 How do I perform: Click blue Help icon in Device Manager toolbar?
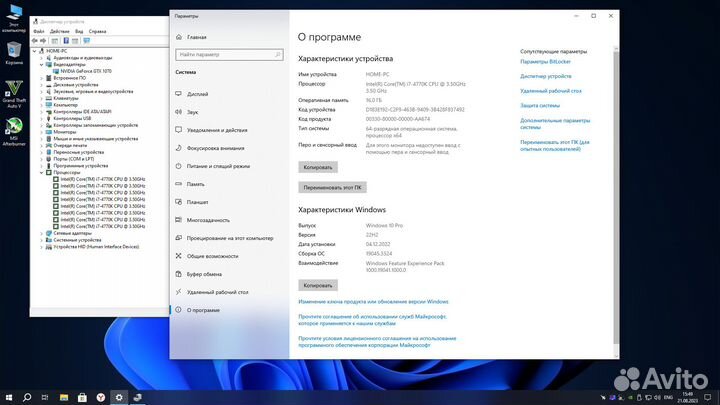[66, 41]
